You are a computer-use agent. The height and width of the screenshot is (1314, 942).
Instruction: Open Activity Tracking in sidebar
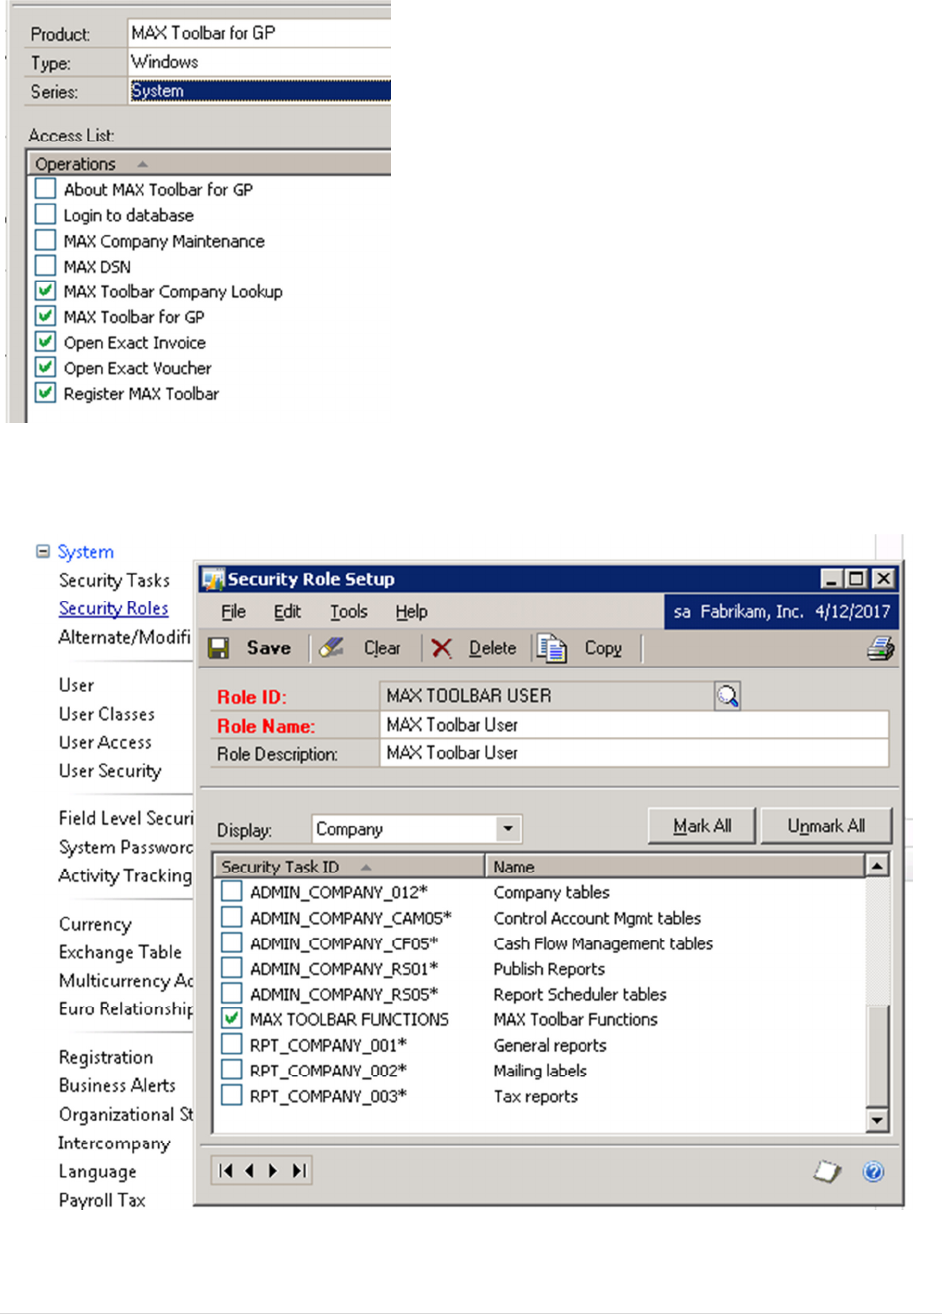coord(124,876)
